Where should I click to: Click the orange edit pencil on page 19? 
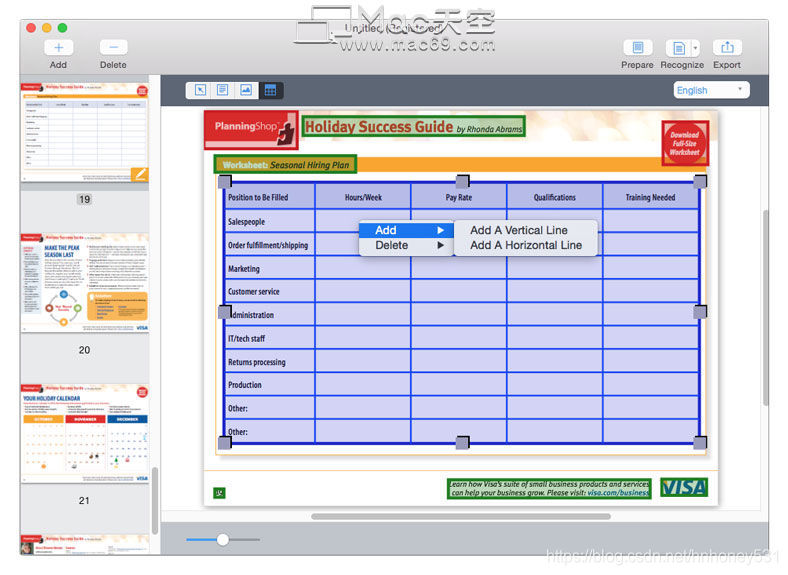pos(140,174)
